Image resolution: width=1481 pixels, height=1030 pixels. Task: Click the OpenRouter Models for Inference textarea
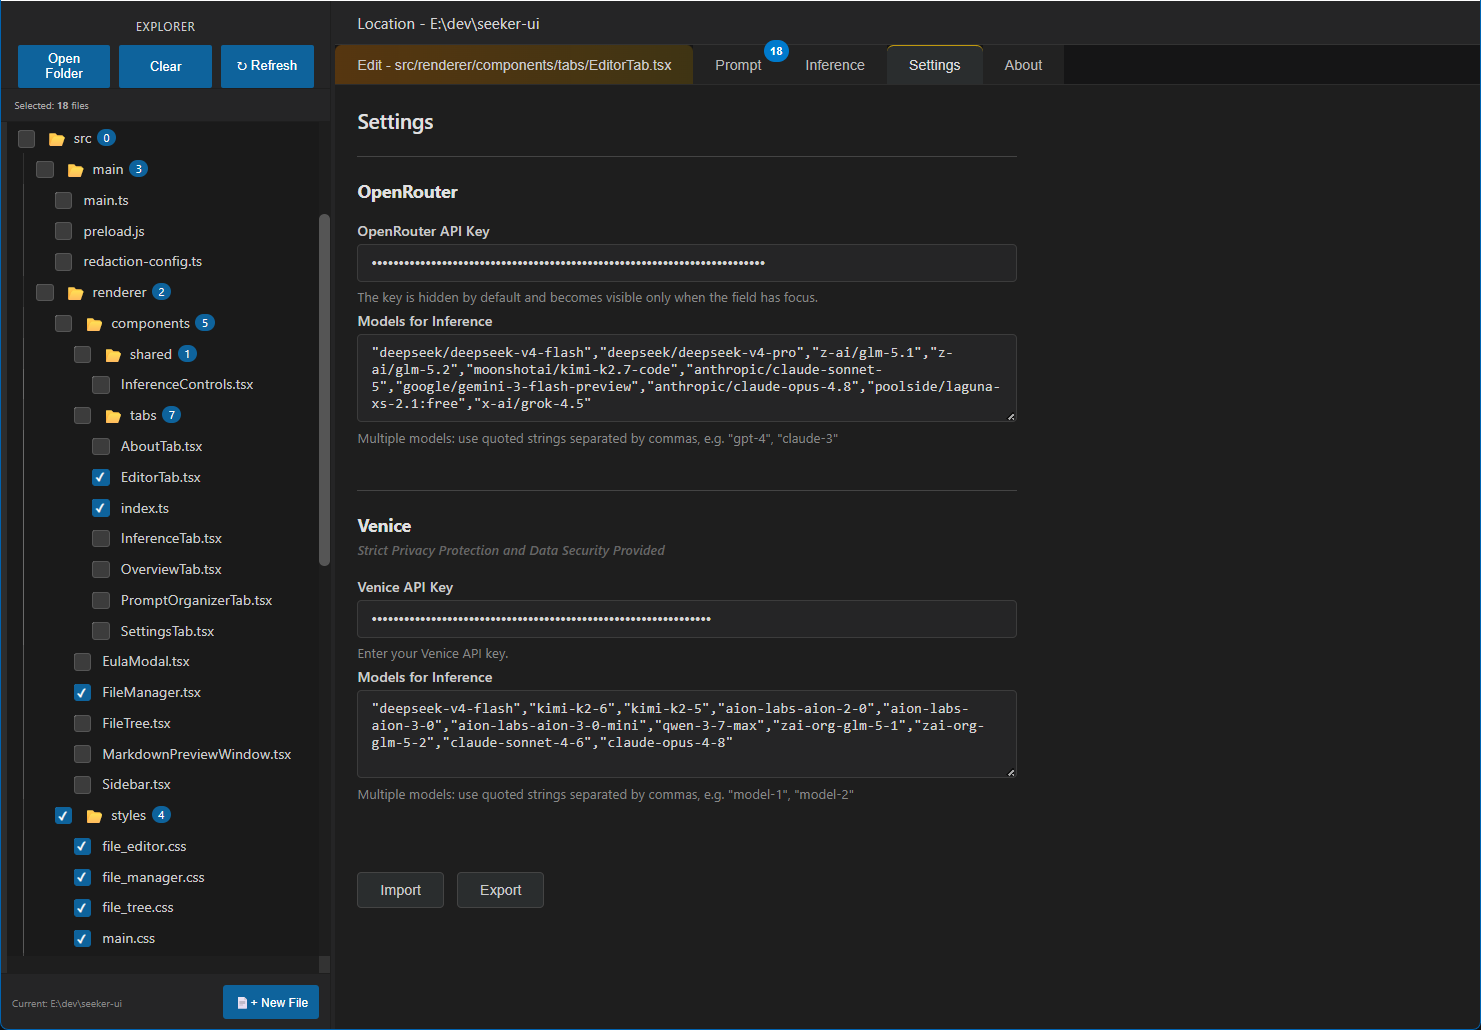click(x=687, y=378)
